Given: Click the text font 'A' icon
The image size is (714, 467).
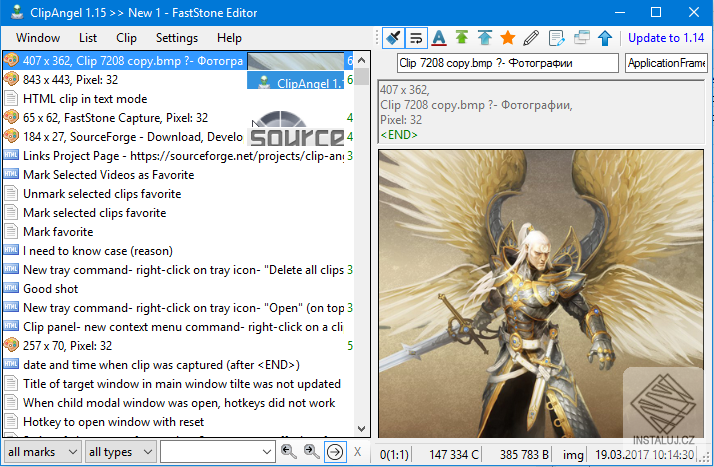Looking at the screenshot, I should point(439,38).
